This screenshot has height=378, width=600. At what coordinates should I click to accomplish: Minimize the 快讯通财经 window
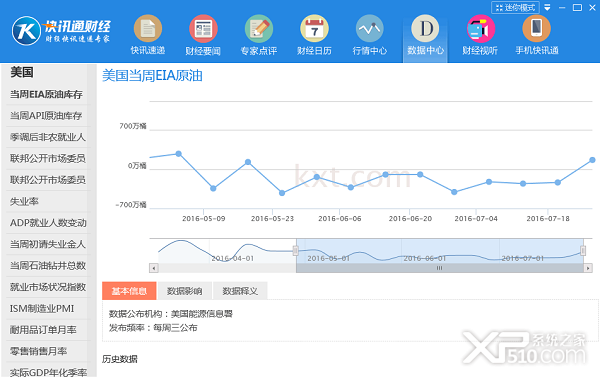(x=562, y=7)
